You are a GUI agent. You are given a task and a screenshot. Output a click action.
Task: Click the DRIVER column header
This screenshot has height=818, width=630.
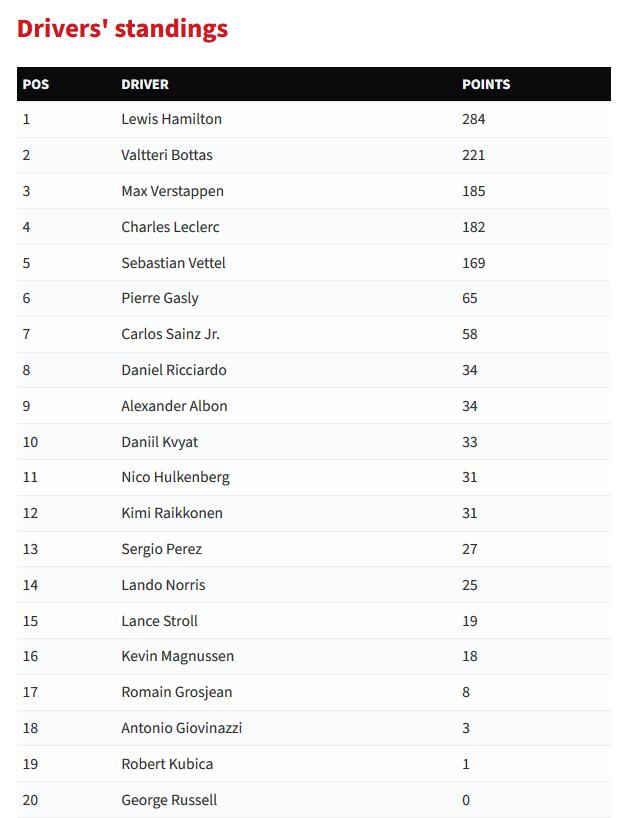[144, 85]
